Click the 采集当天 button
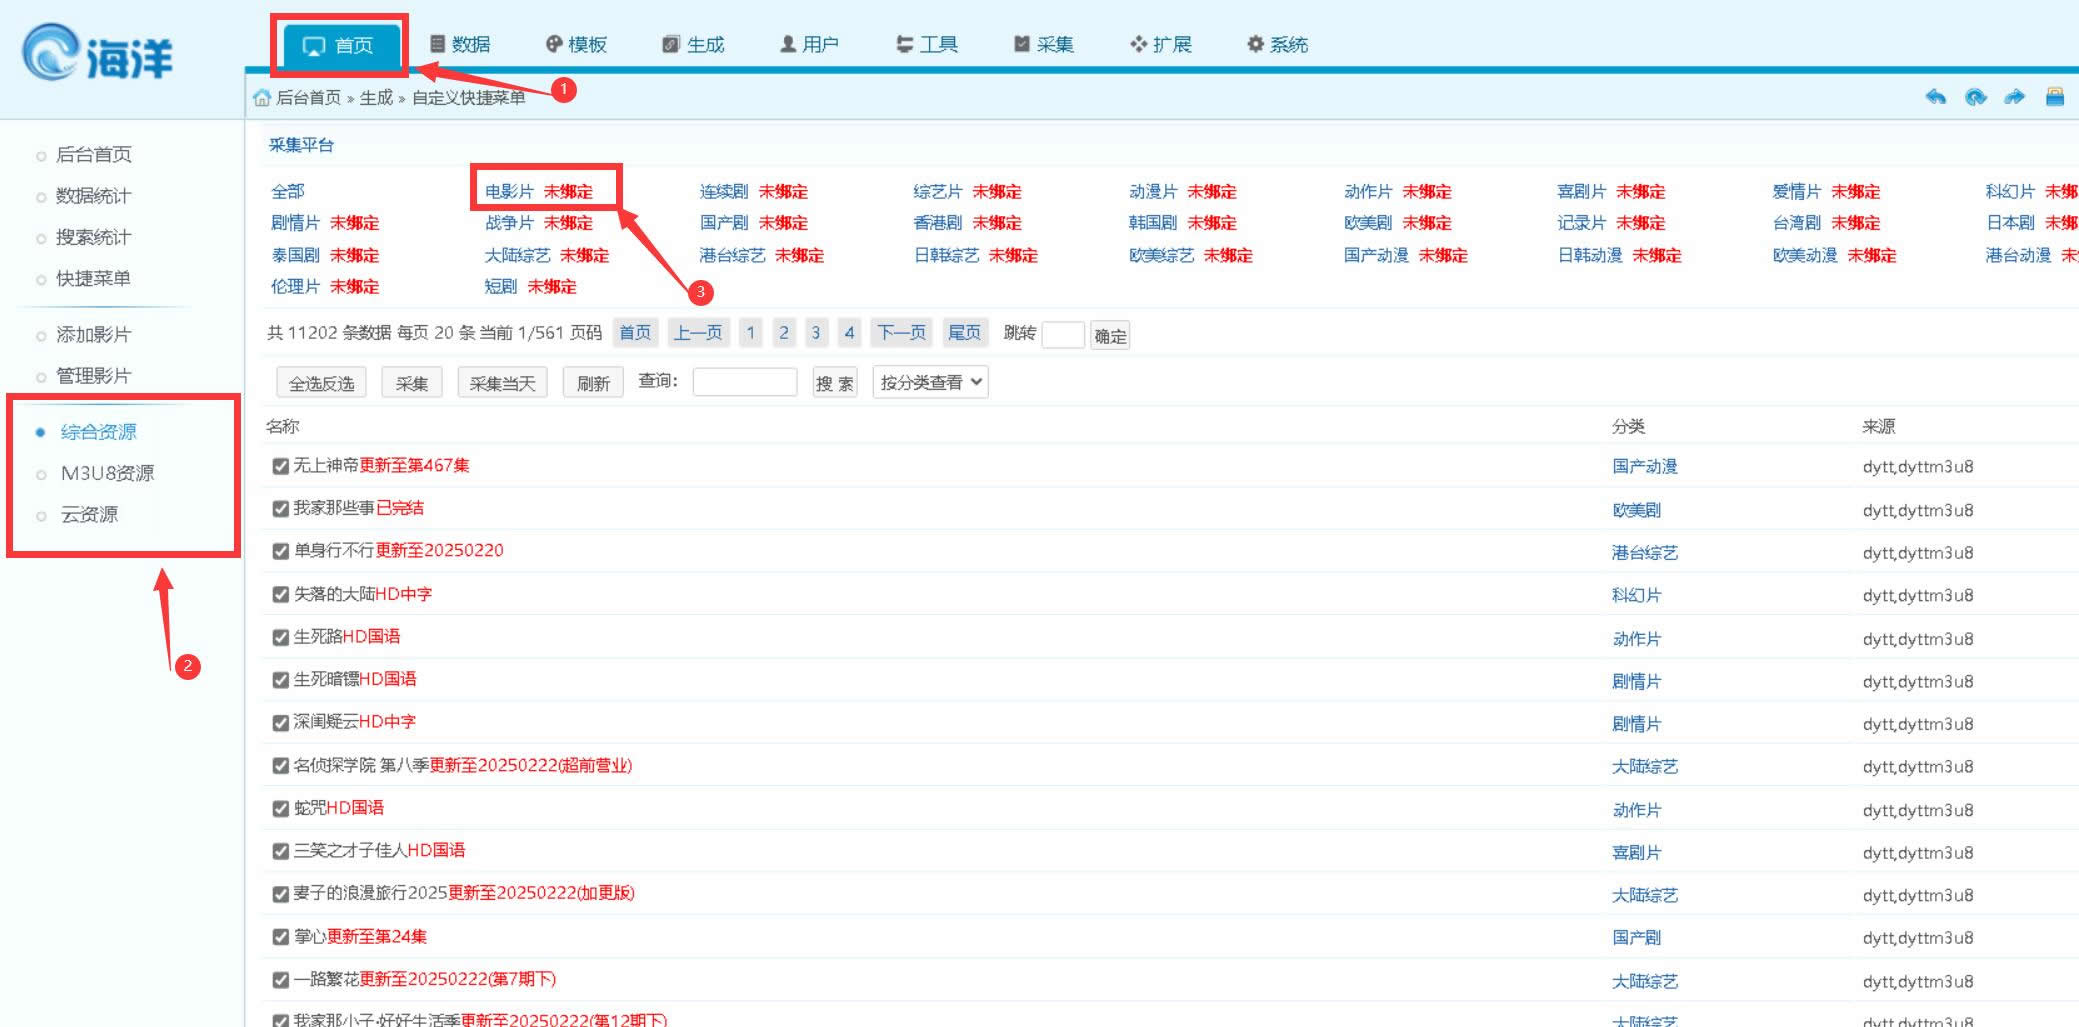This screenshot has width=2079, height=1027. point(502,383)
